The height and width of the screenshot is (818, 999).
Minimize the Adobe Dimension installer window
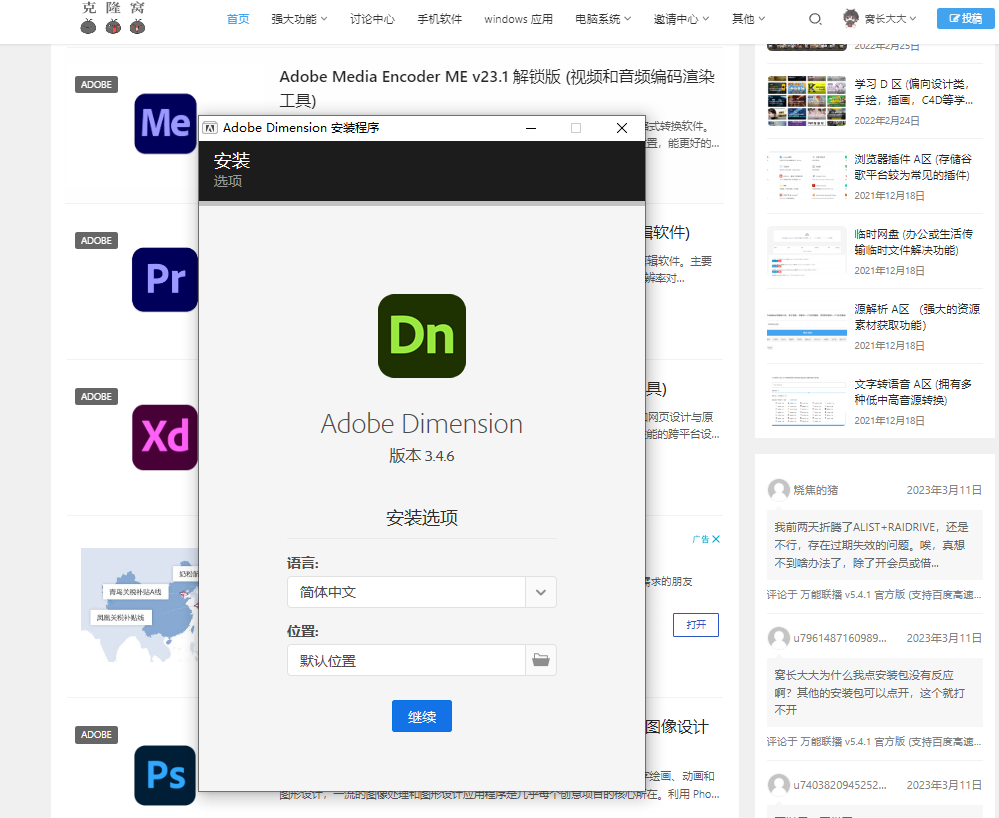(531, 128)
